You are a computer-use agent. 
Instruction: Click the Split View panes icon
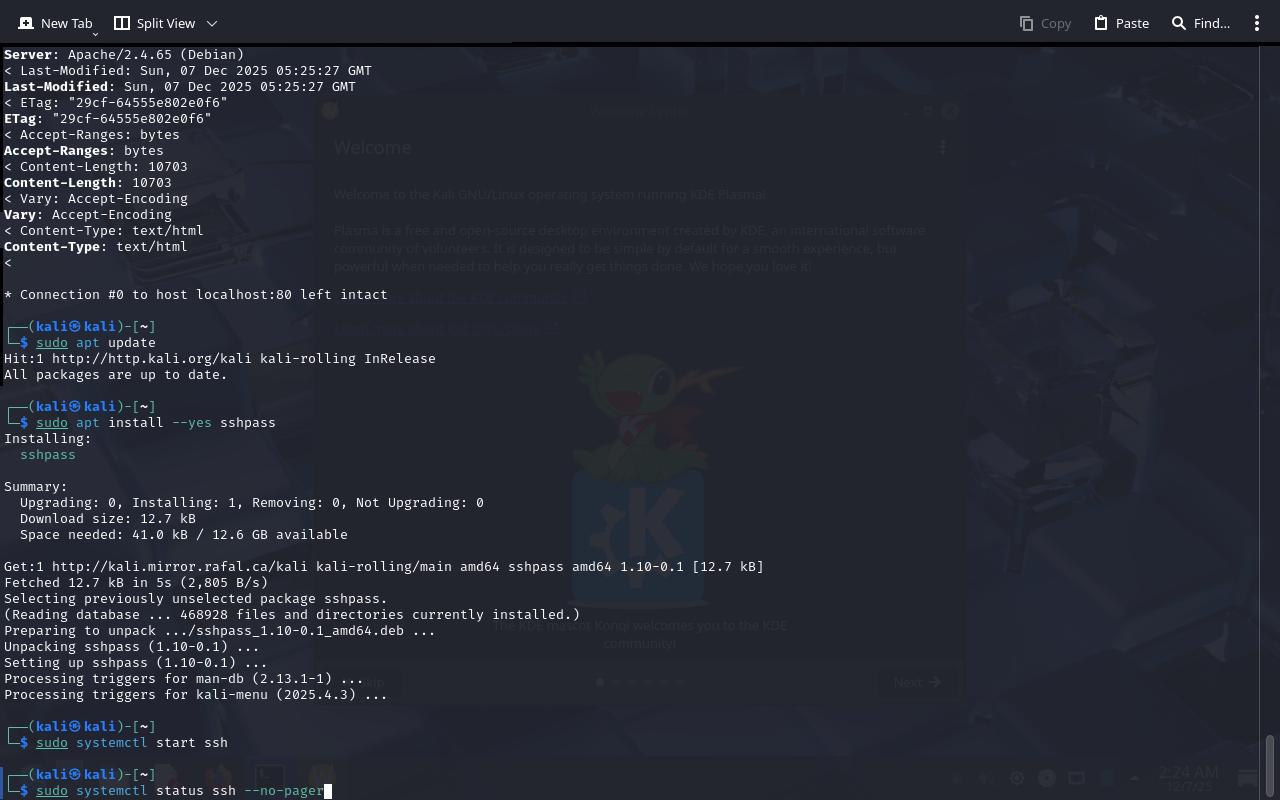(122, 23)
